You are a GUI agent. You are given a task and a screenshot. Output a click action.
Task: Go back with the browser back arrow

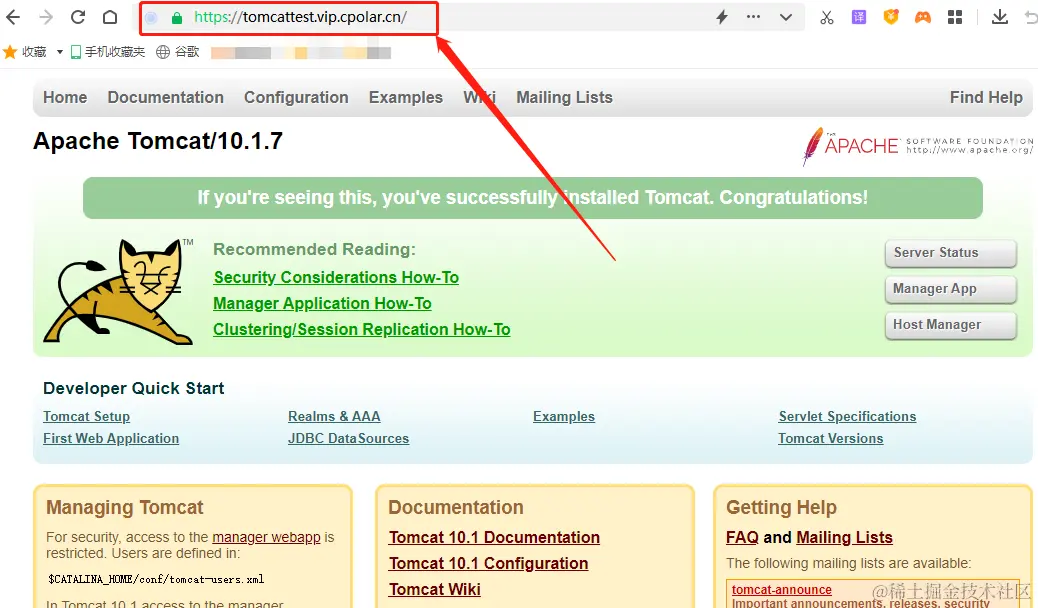[x=13, y=17]
